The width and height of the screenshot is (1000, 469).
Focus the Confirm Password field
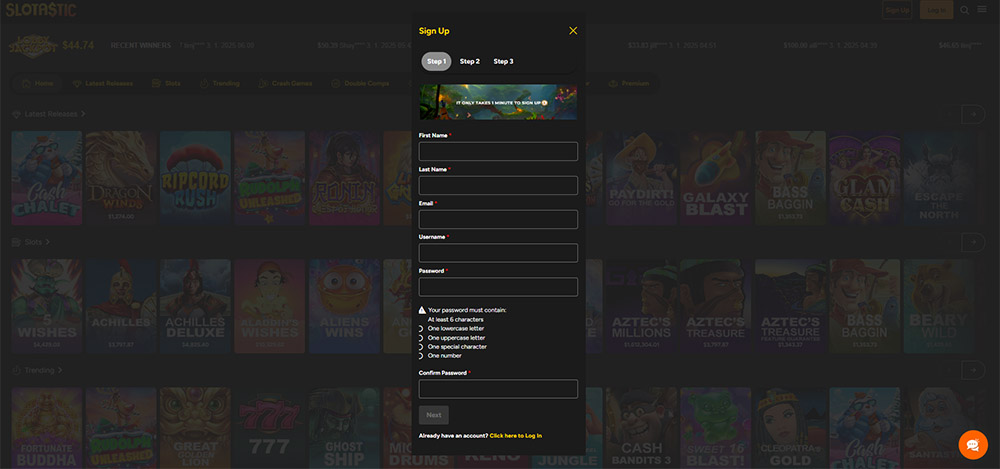point(498,389)
